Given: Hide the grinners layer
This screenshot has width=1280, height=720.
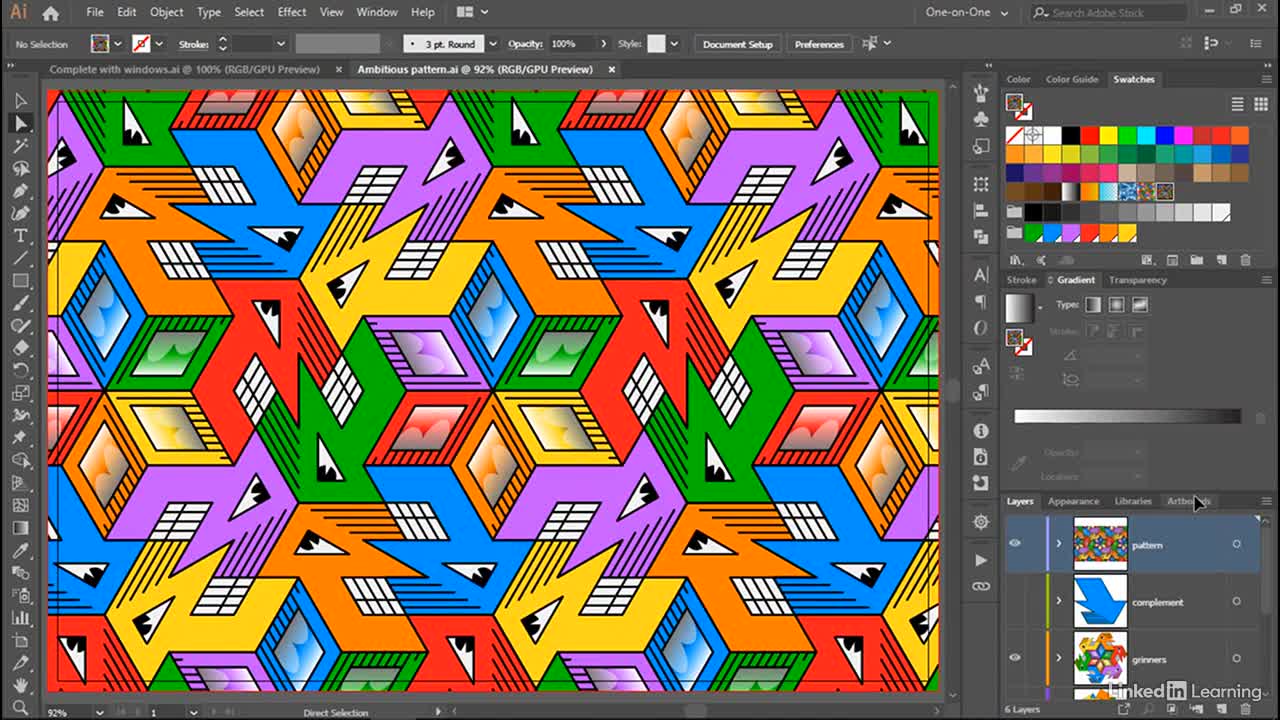Looking at the screenshot, I should click(1015, 658).
